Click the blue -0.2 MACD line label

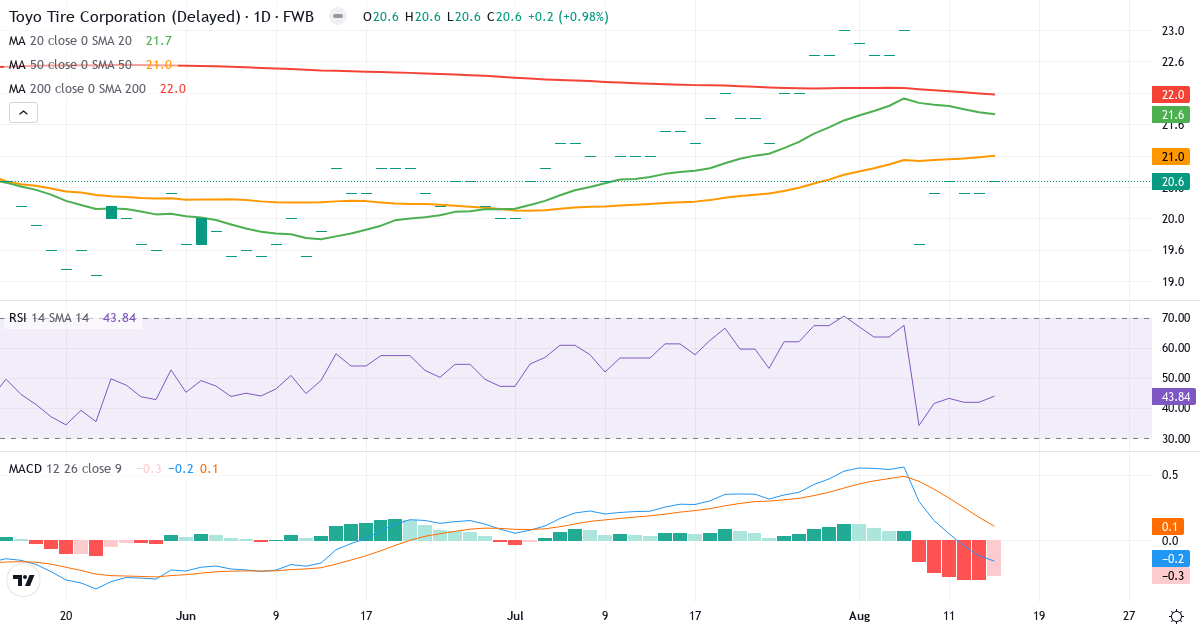click(1172, 559)
